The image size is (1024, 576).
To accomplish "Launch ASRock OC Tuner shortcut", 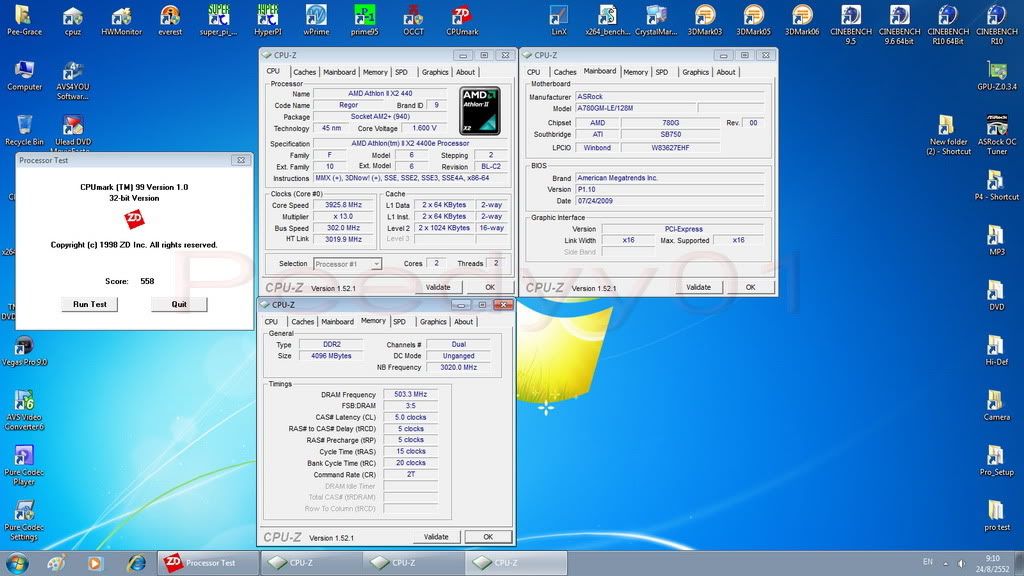I will pyautogui.click(x=997, y=135).
